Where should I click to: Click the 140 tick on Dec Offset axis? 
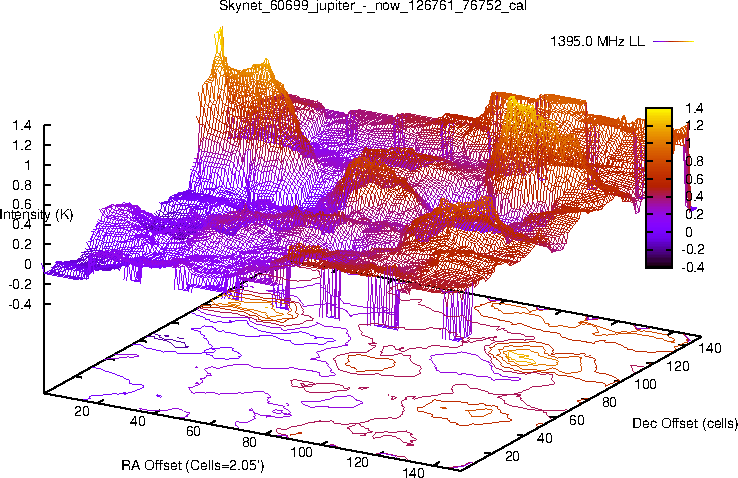[x=710, y=348]
